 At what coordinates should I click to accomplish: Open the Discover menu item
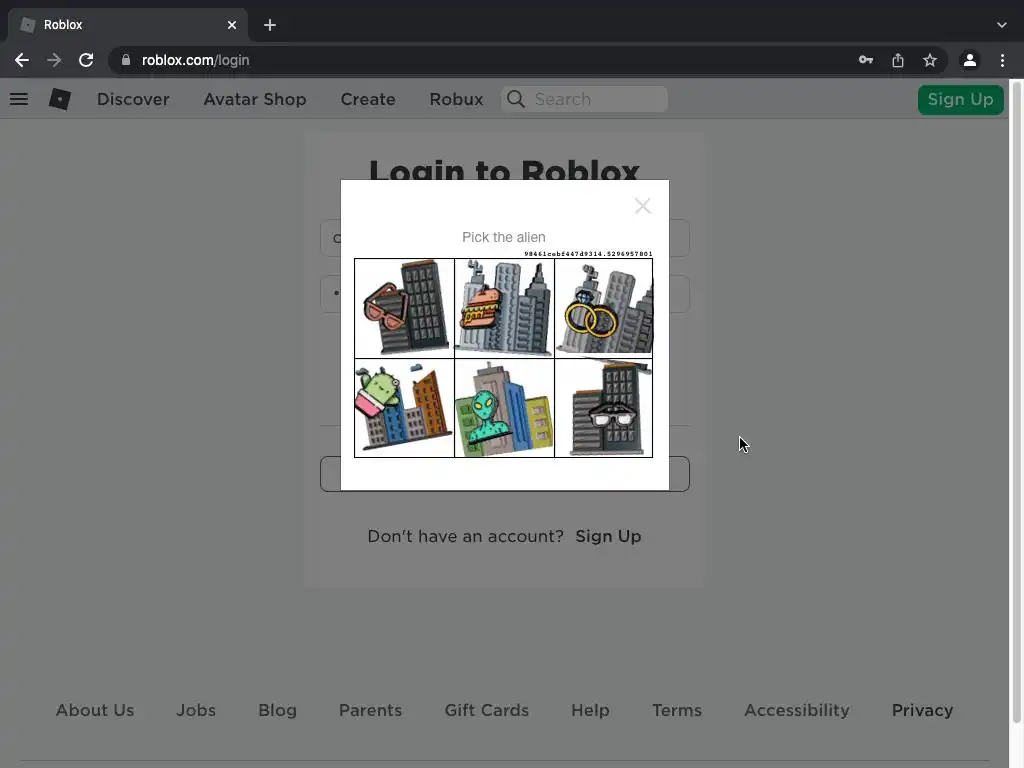point(133,99)
